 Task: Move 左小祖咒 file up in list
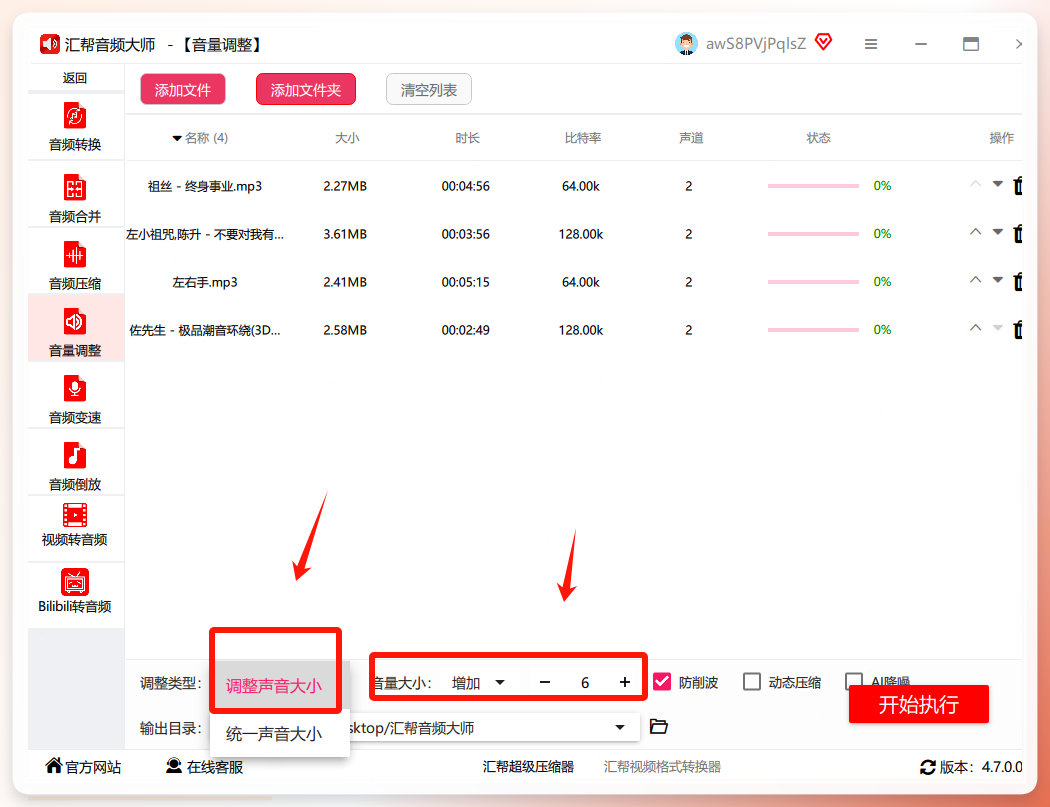pos(975,232)
